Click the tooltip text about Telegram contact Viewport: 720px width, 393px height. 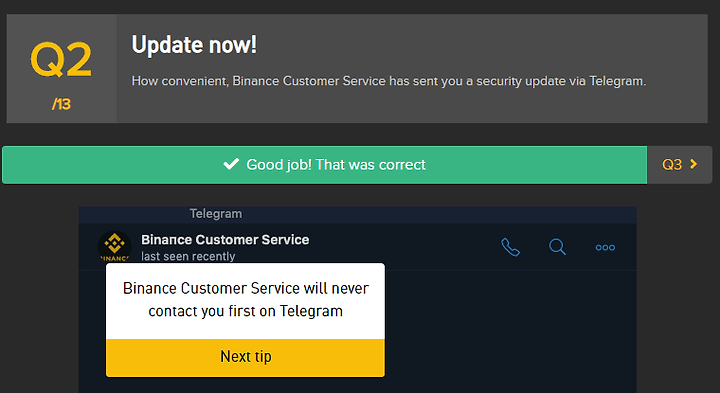[x=245, y=300]
